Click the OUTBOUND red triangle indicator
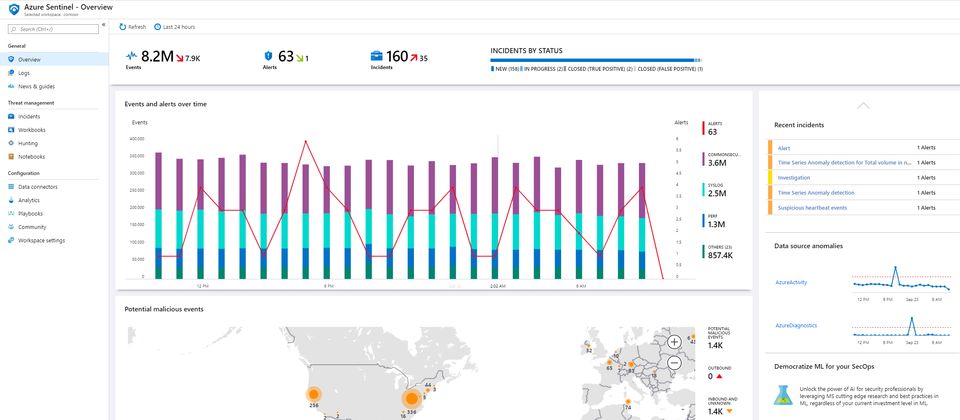 tap(719, 377)
